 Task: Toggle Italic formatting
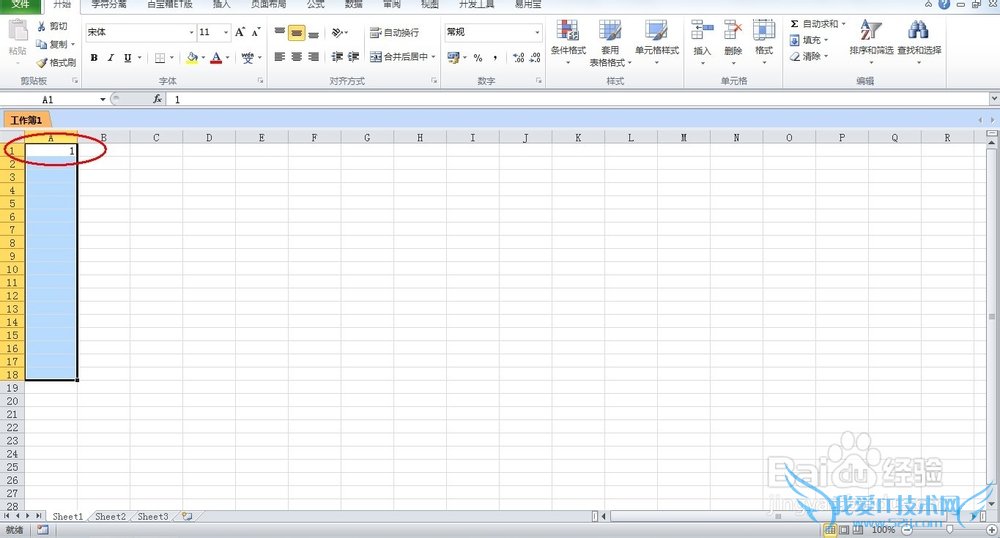110,57
